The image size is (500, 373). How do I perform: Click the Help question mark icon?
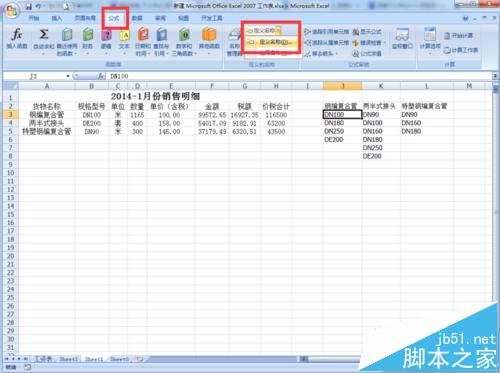[x=466, y=18]
